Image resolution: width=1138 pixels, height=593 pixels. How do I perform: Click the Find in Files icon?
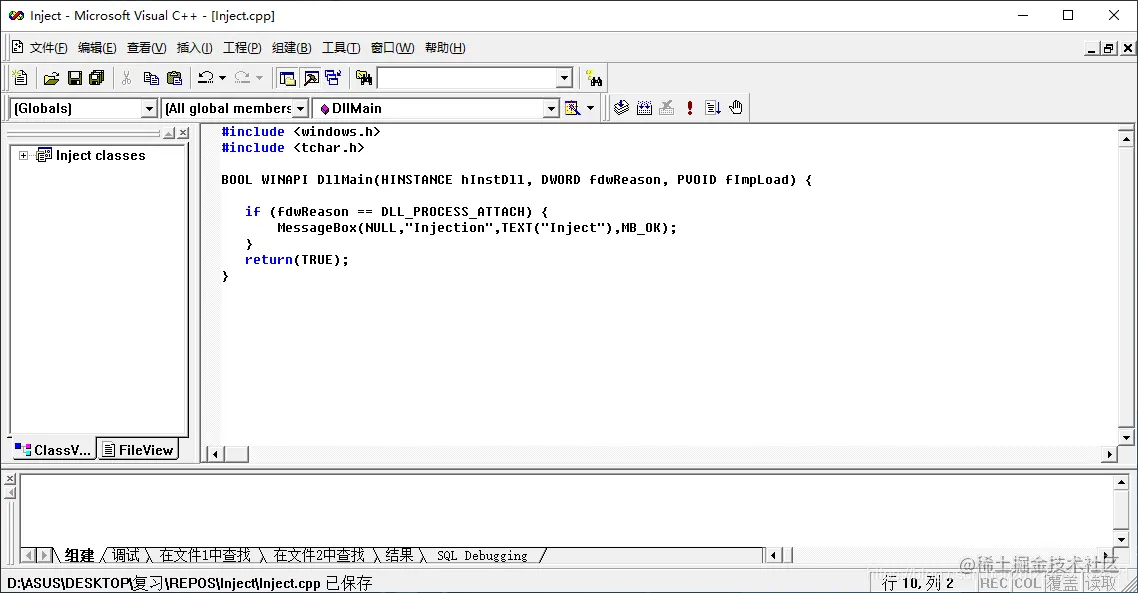364,78
